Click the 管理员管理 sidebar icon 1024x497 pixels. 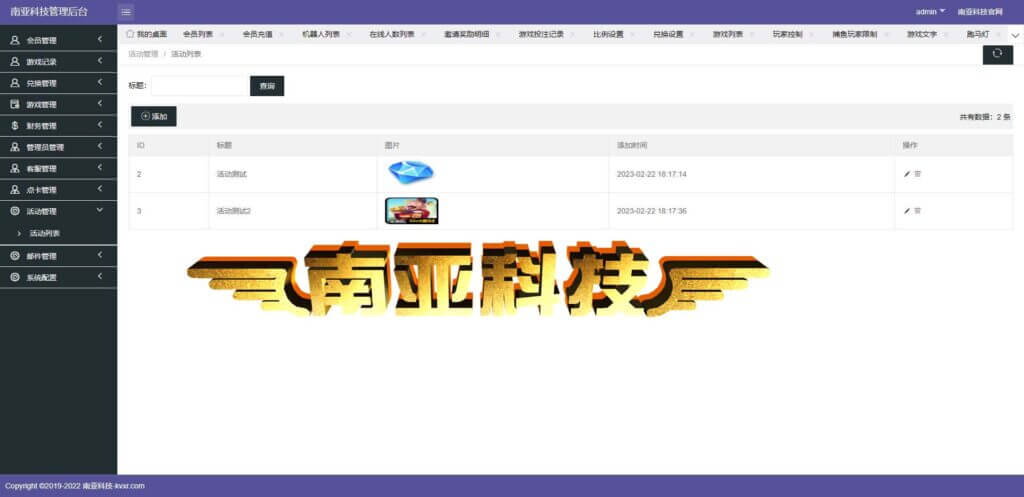click(15, 148)
